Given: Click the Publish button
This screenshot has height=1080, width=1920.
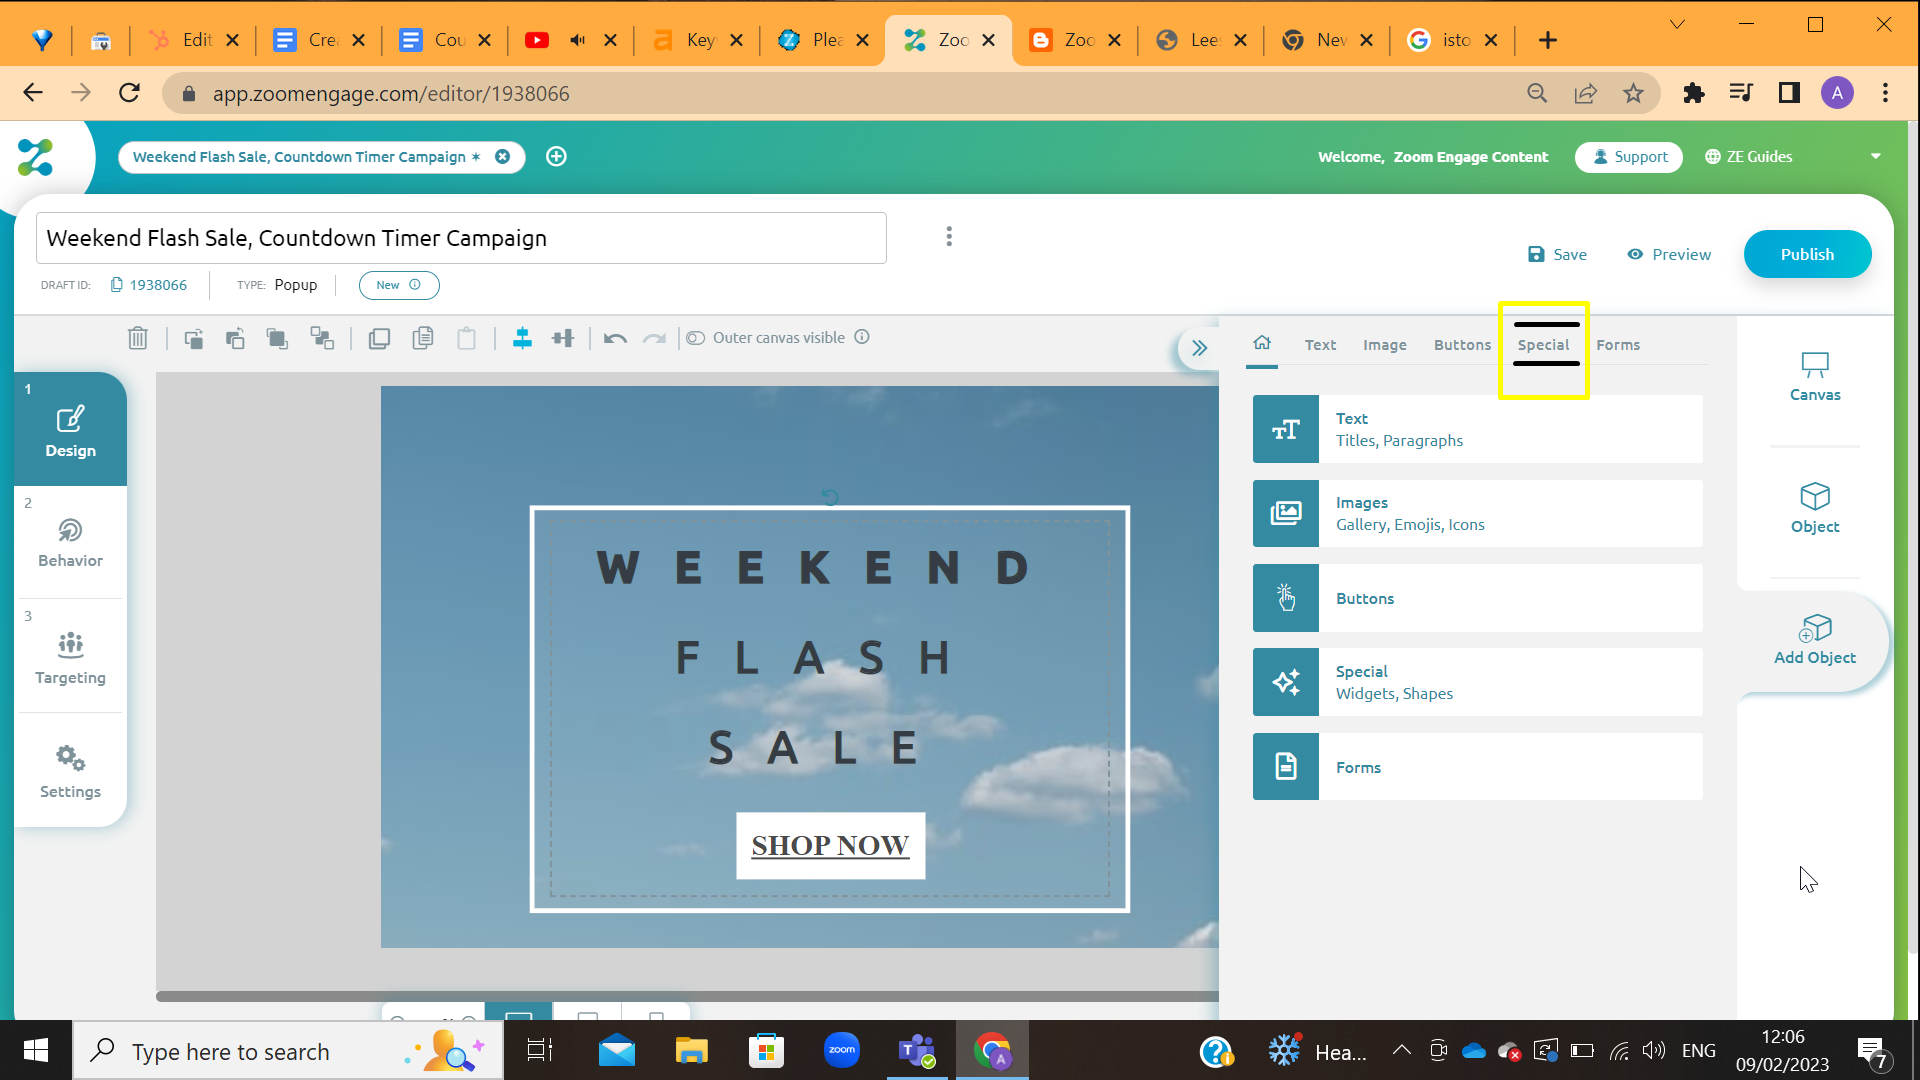Looking at the screenshot, I should (x=1807, y=254).
